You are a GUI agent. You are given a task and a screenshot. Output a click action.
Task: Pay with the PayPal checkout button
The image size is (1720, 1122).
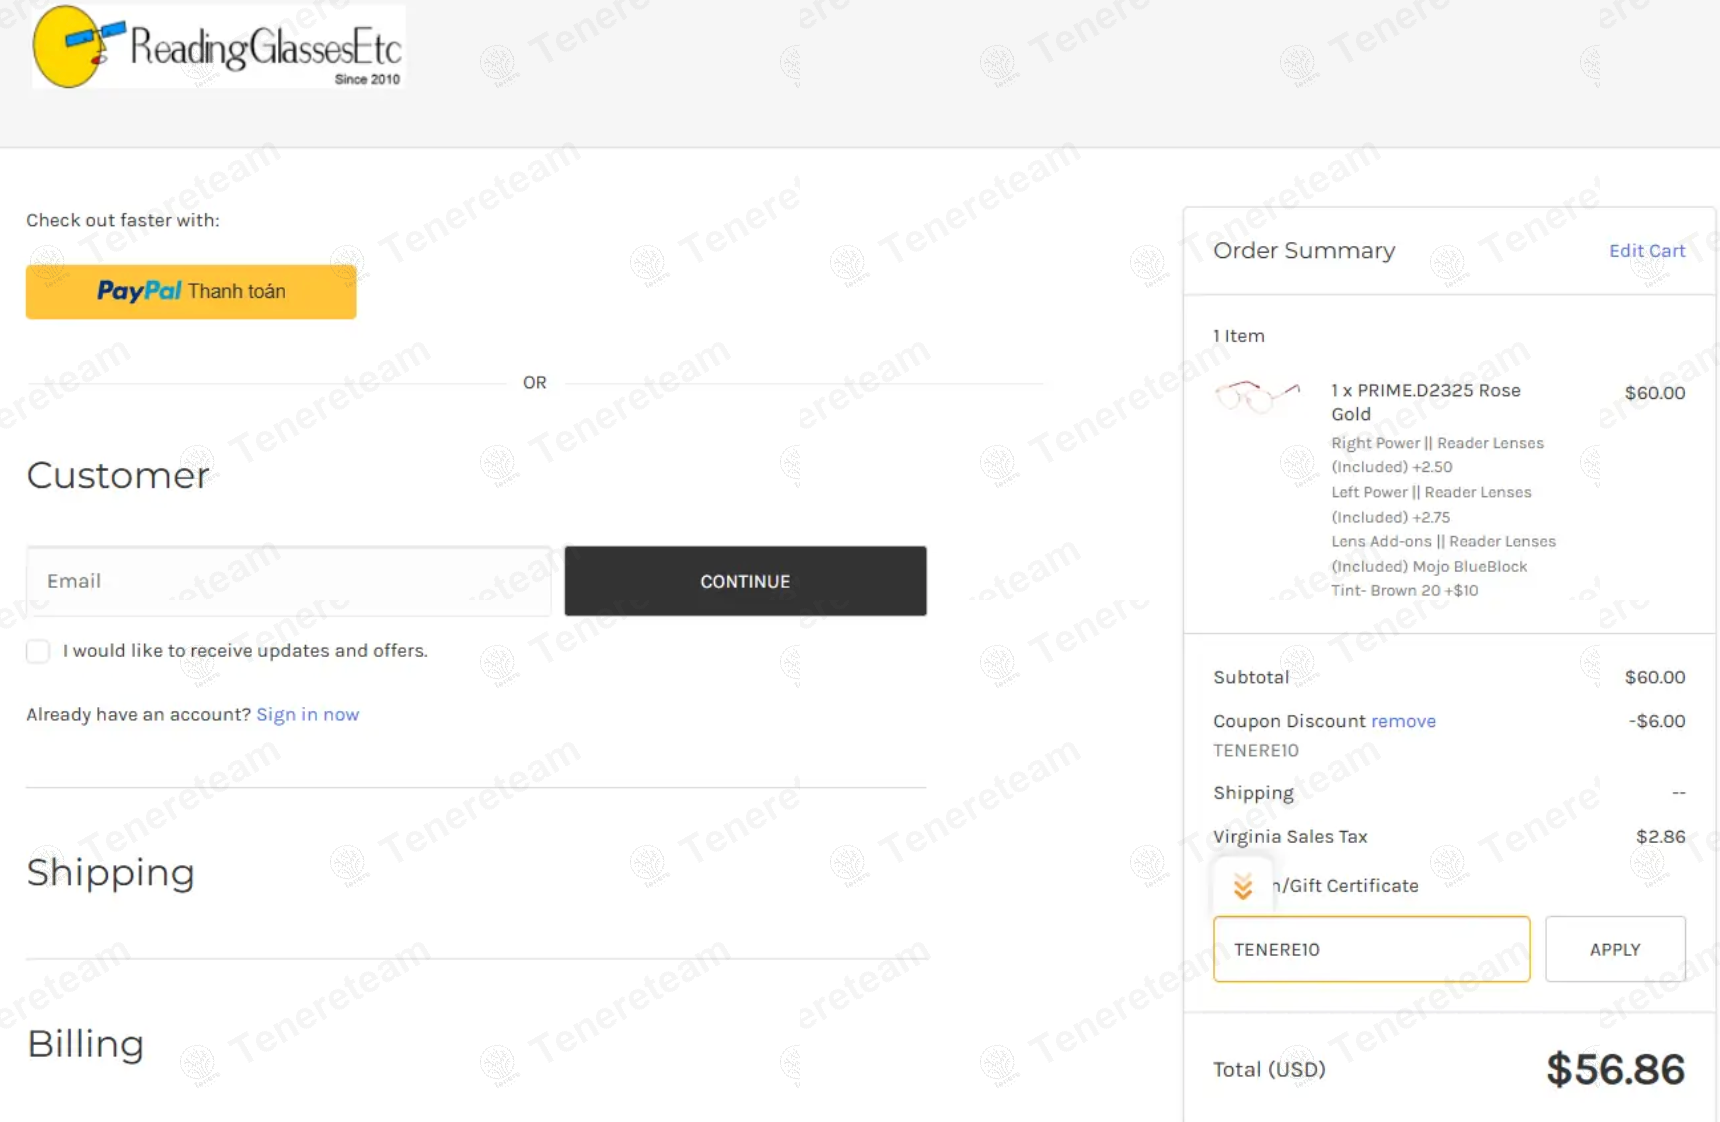pyautogui.click(x=191, y=291)
